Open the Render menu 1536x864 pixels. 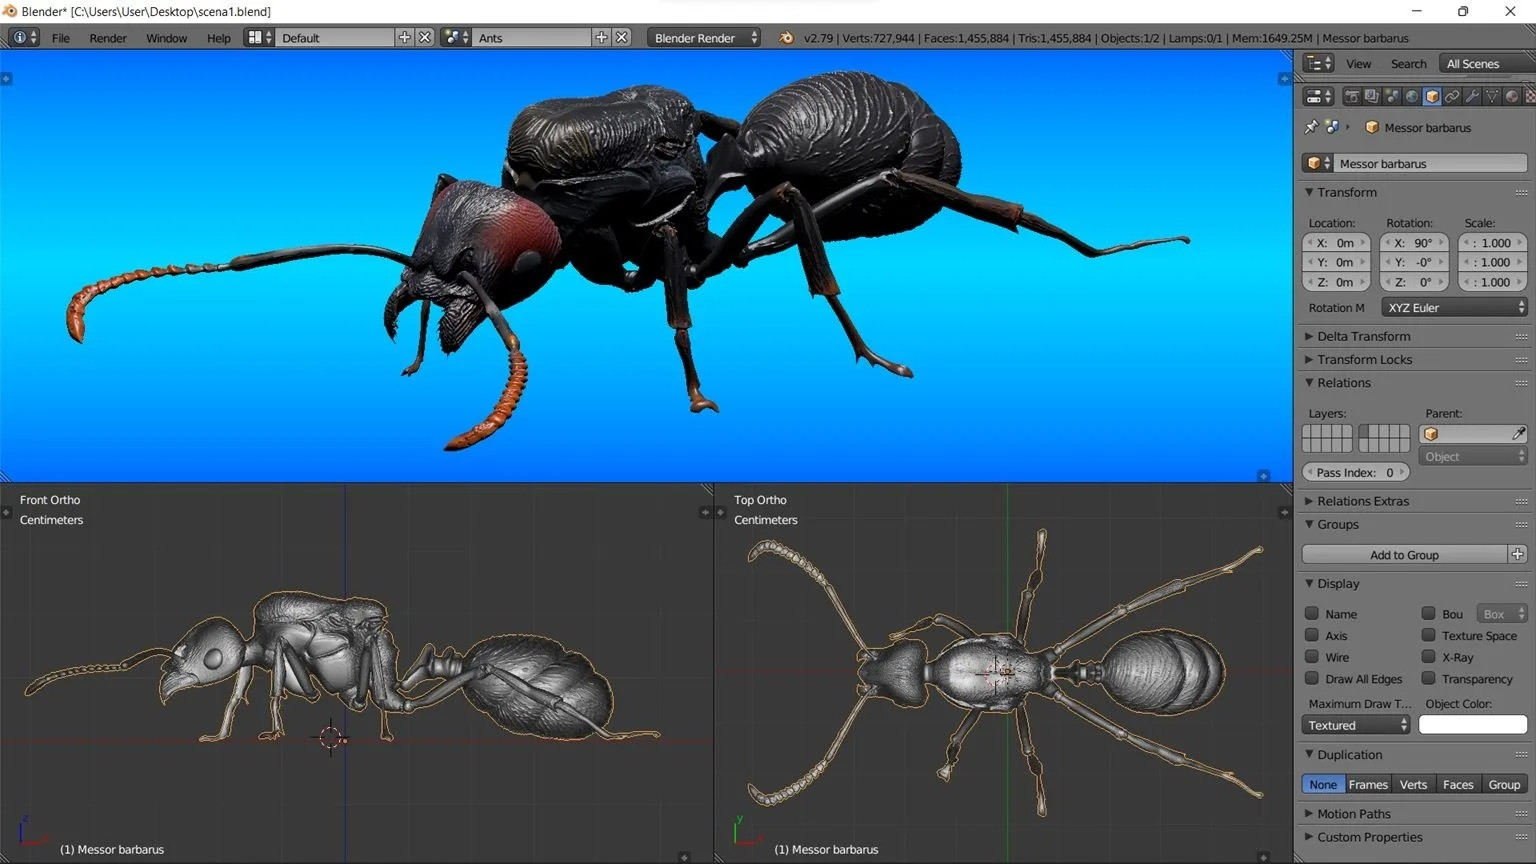coord(107,38)
